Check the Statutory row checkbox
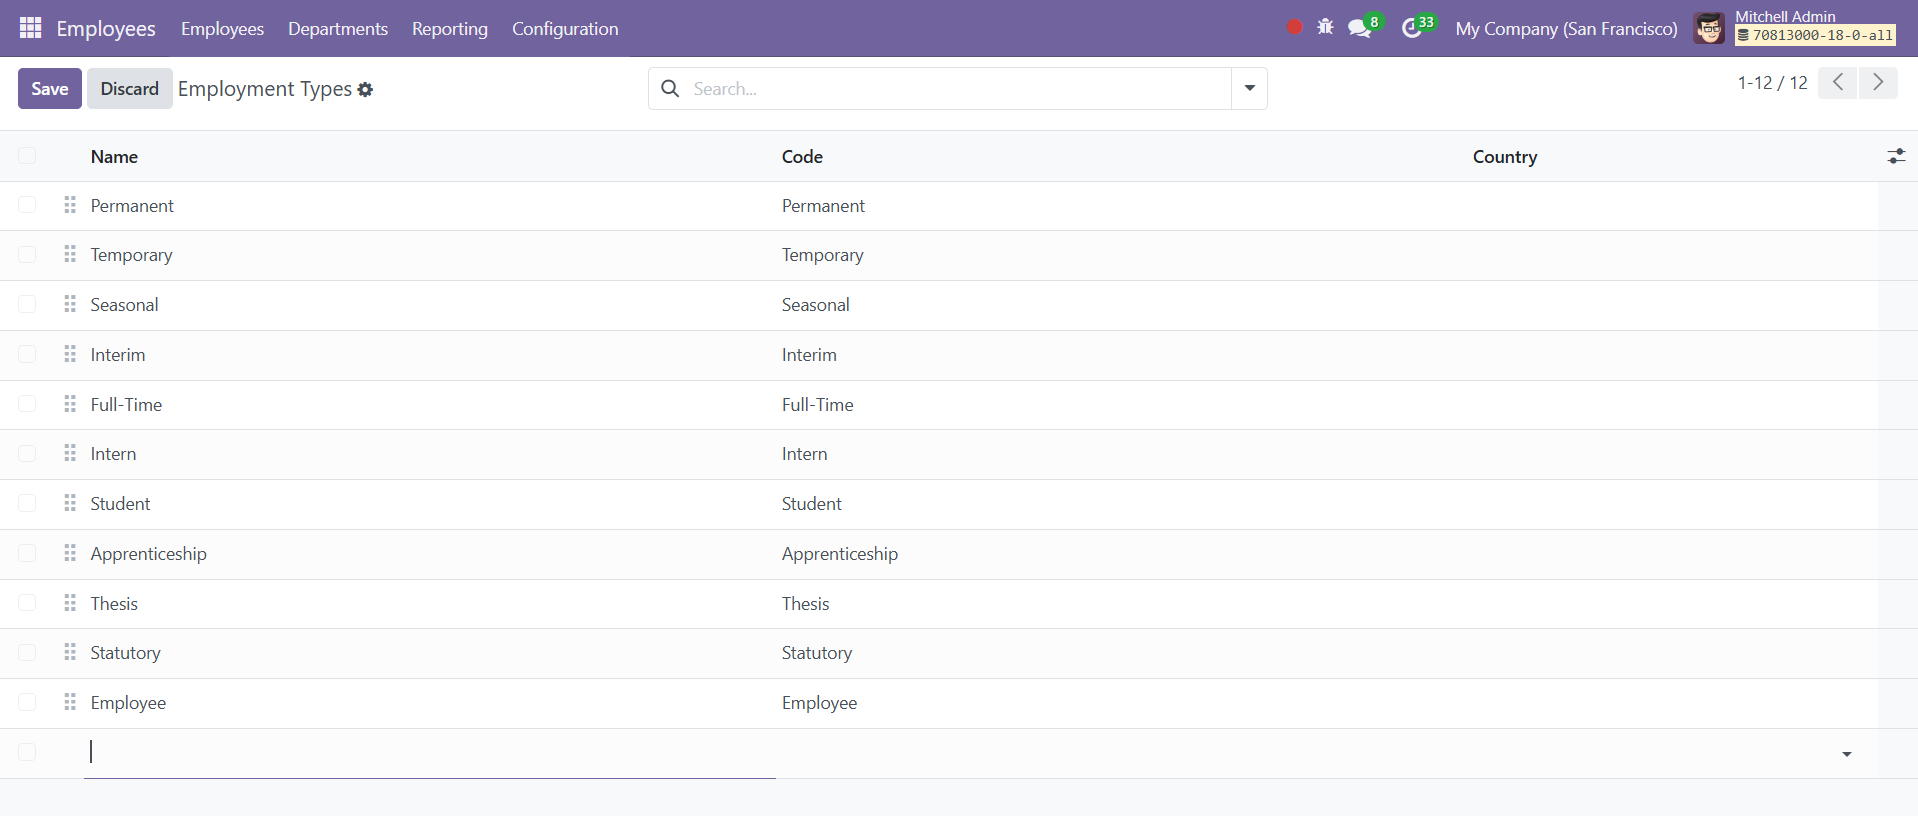 tap(27, 652)
